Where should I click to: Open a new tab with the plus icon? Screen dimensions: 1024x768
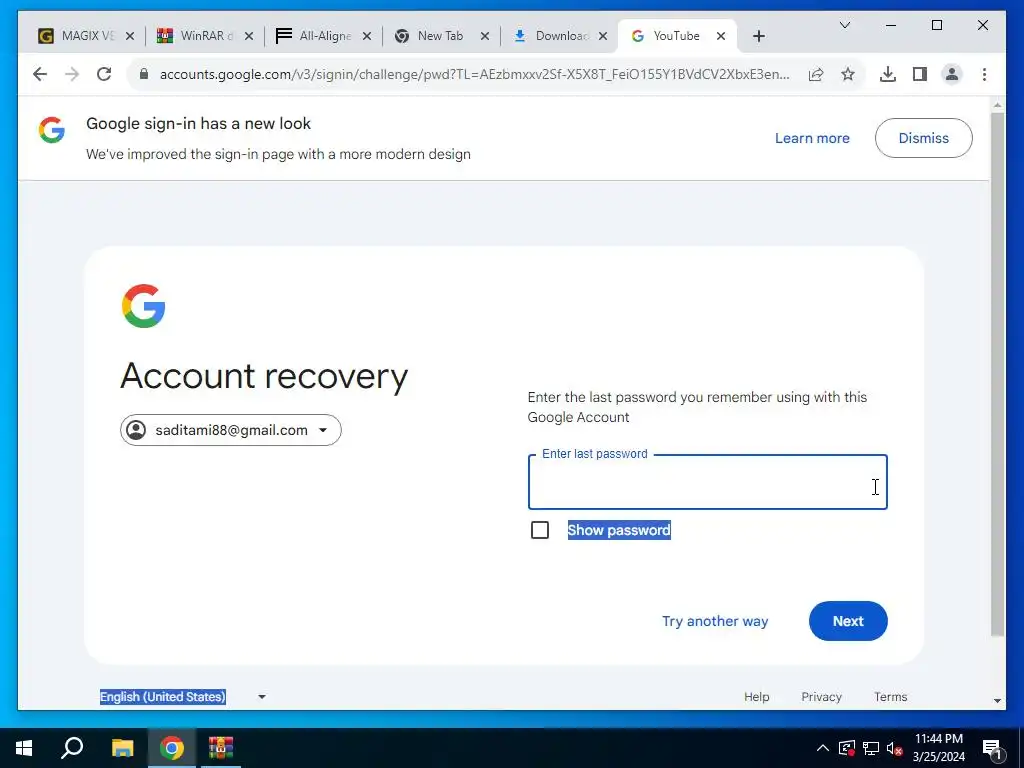tap(758, 37)
